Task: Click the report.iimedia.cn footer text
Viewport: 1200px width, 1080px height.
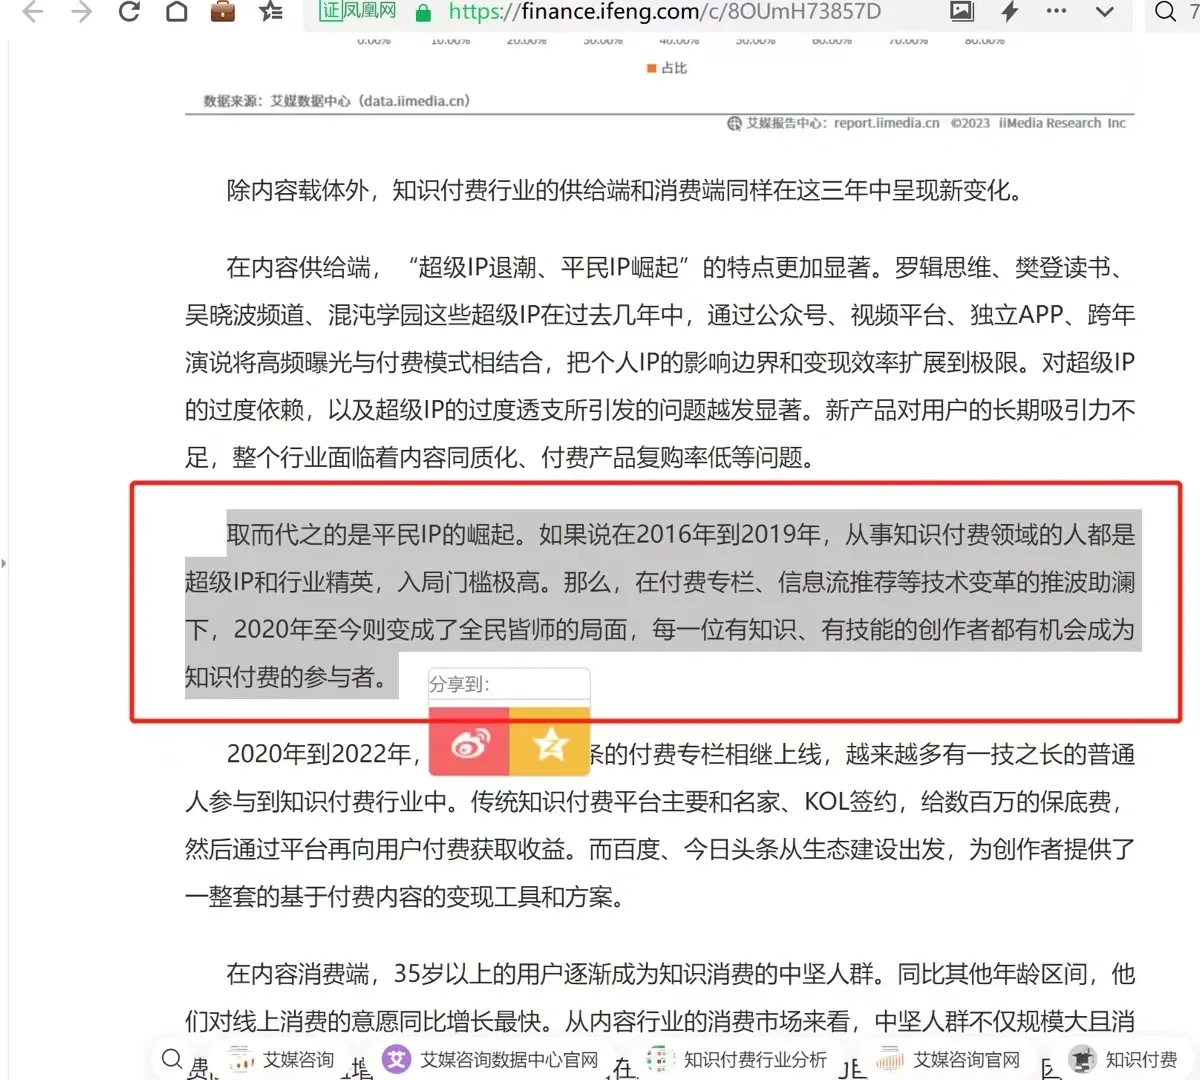Action: click(886, 123)
